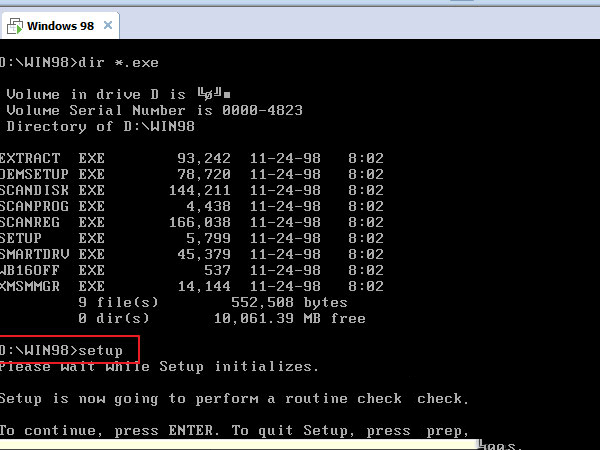Click the size value 166,038
Screen dimensions: 600x450
(x=200, y=222)
